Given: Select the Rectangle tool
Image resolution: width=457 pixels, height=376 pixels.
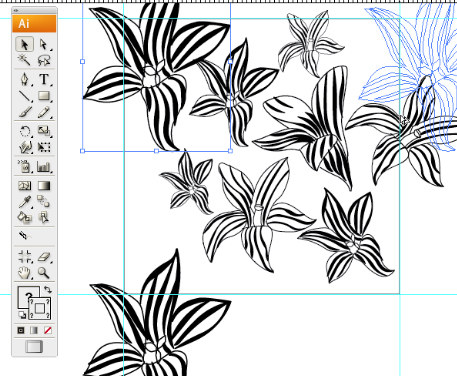Looking at the screenshot, I should coord(44,96).
